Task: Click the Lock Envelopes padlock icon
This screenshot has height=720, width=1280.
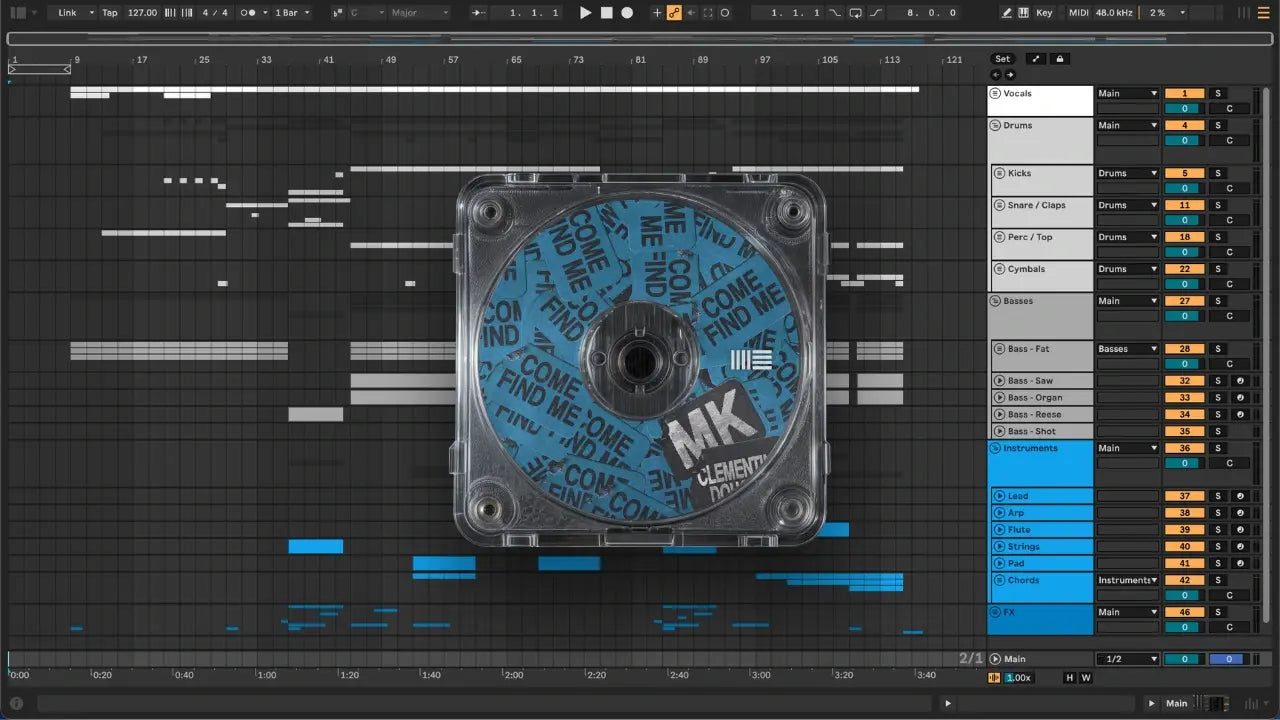Action: [1059, 59]
